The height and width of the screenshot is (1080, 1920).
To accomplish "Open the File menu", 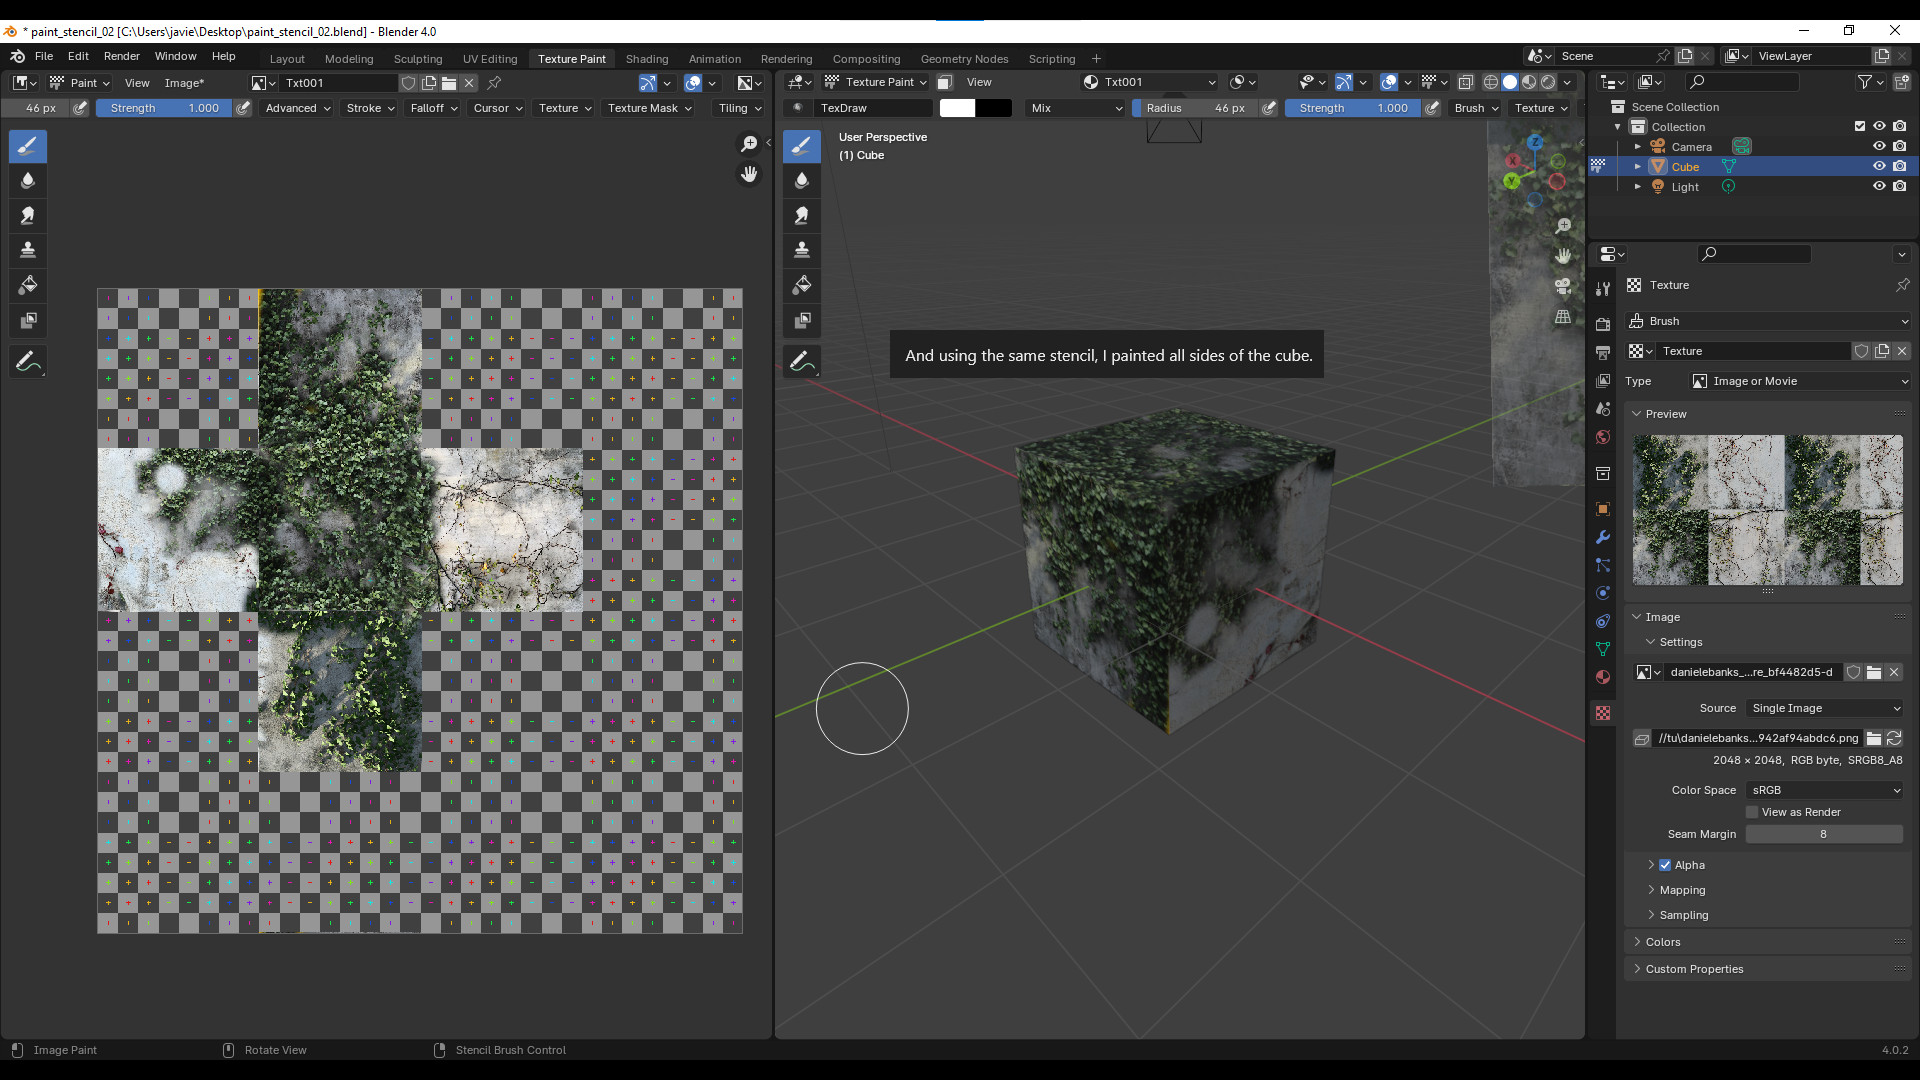I will tap(43, 56).
